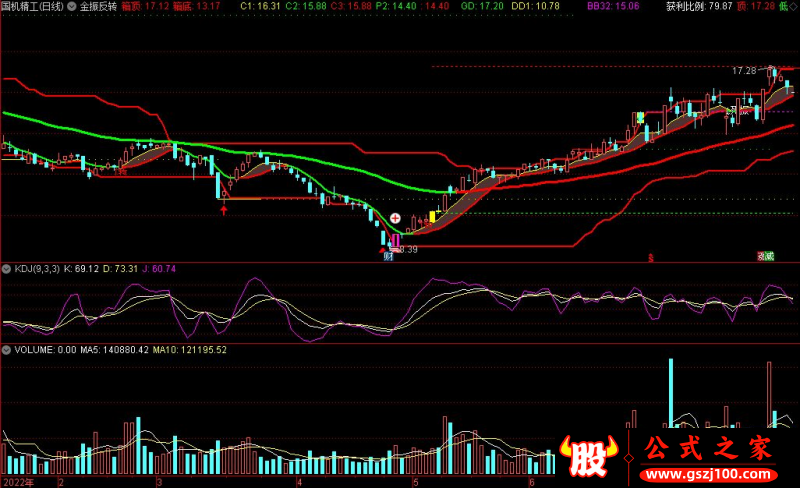The image size is (800, 488).
Task: Click month 4 on the time axis
Action: point(299,482)
